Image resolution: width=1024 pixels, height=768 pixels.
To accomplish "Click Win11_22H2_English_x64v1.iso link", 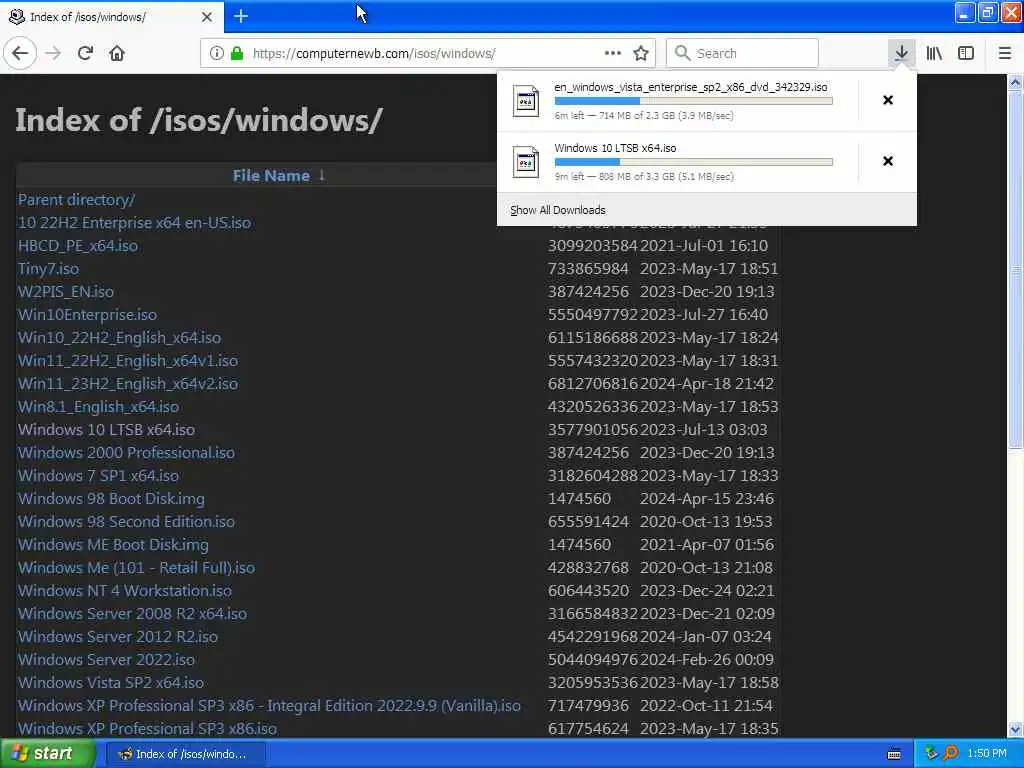I will tap(128, 360).
